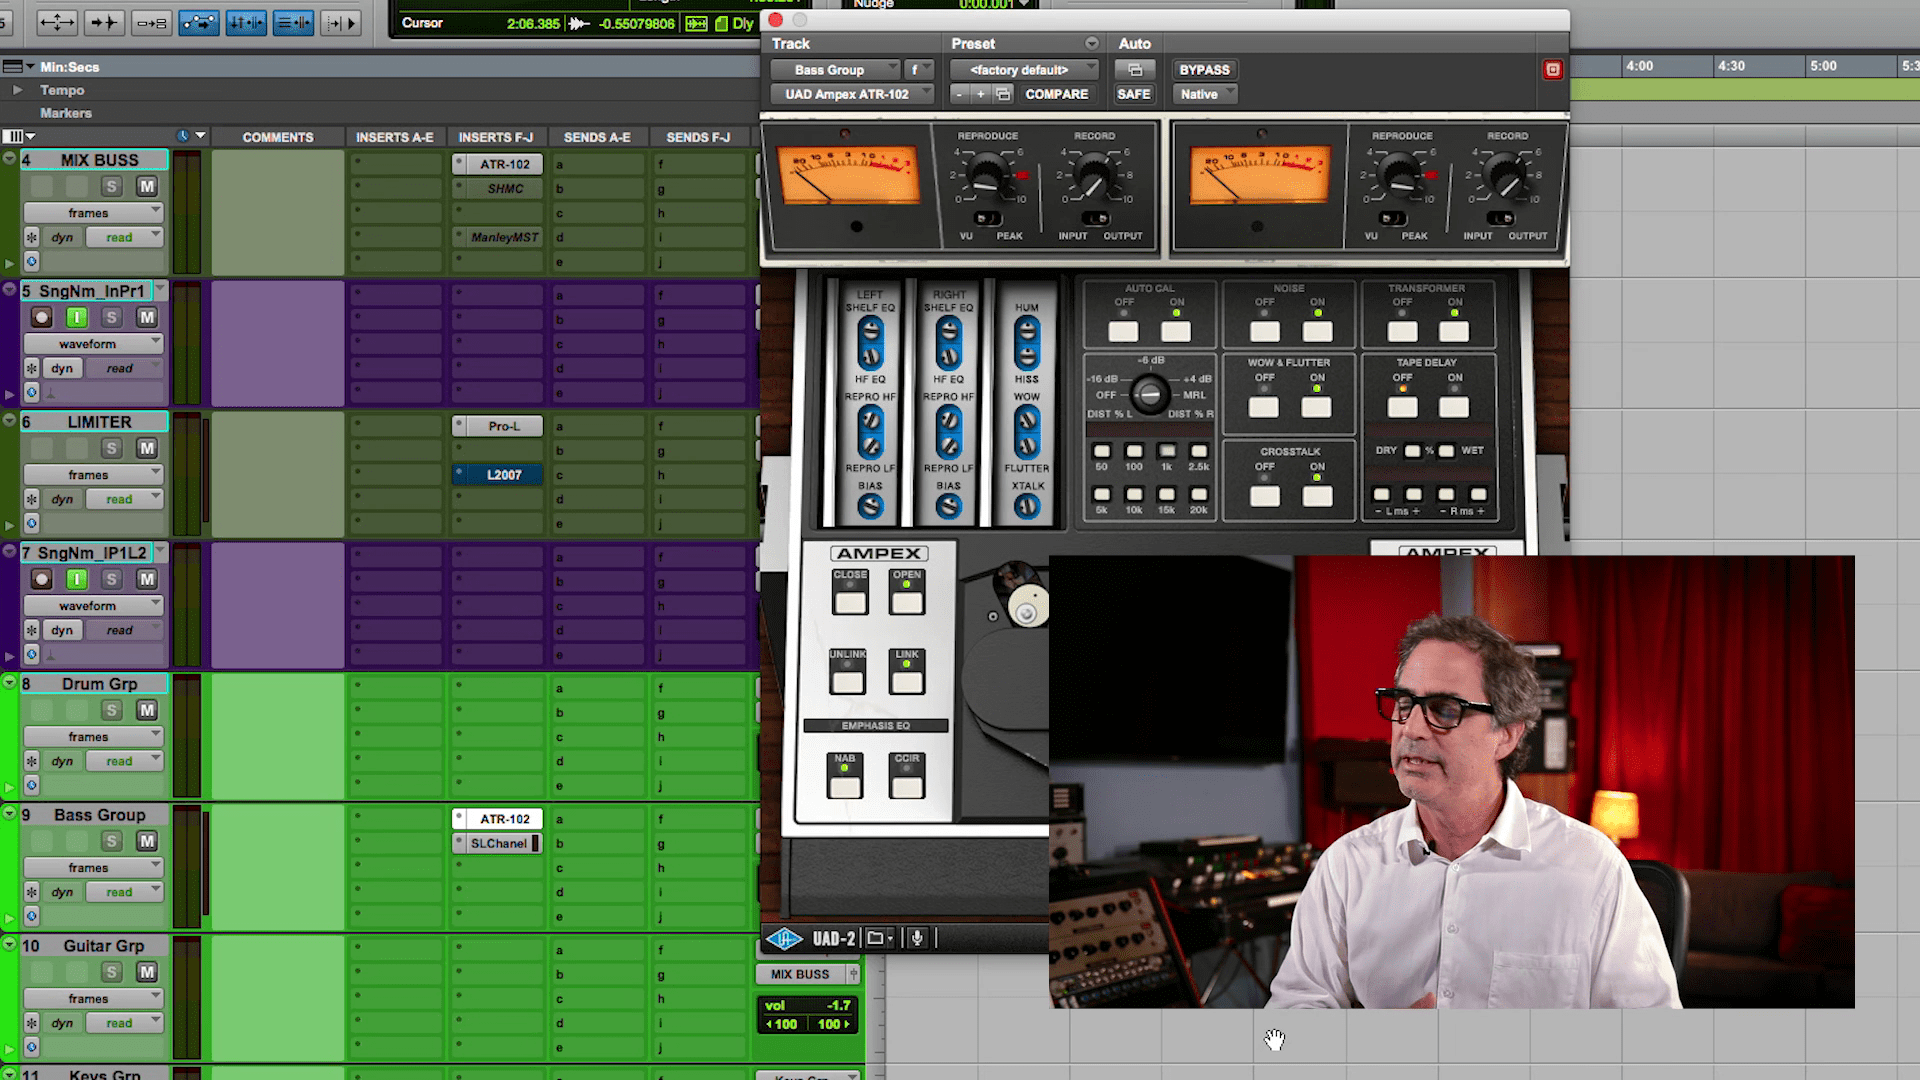The width and height of the screenshot is (1920, 1080).
Task: Click the freeze snowflake icon on MIX BUSS track
Action: tap(32, 238)
